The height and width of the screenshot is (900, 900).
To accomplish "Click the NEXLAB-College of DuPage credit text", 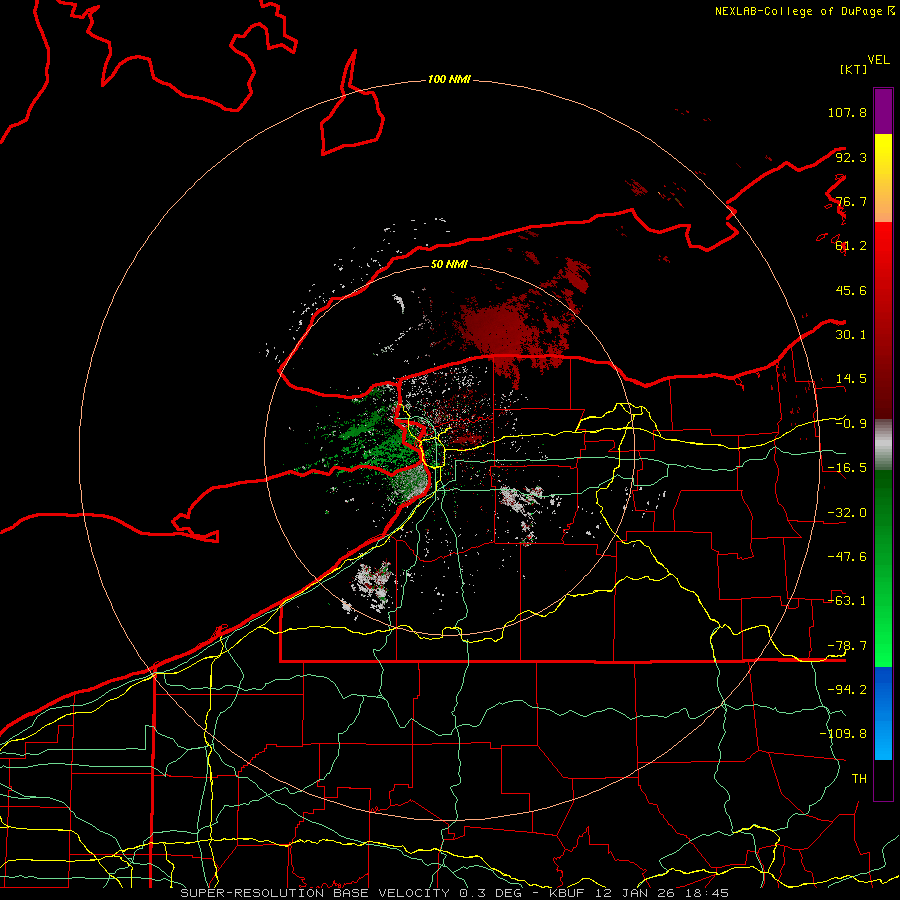I will pyautogui.click(x=804, y=11).
